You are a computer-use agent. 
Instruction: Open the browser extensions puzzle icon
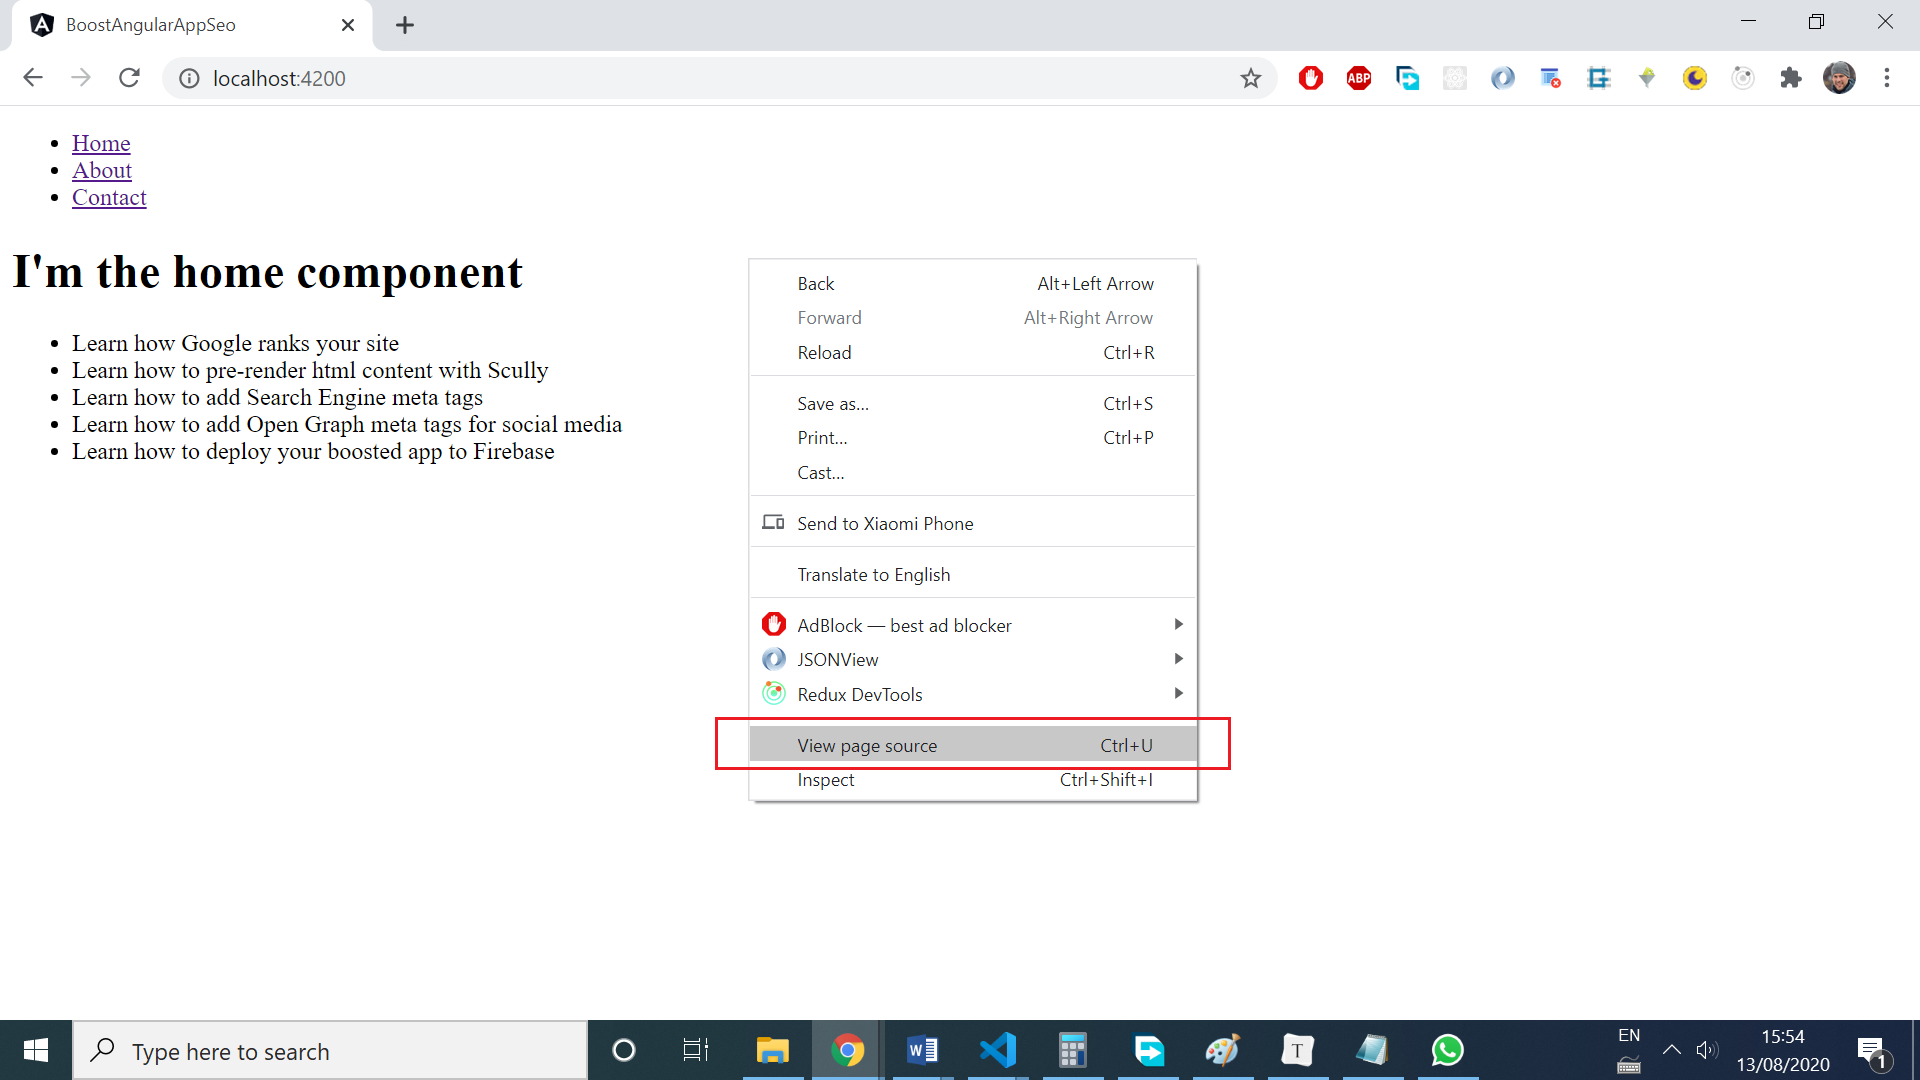(x=1791, y=78)
